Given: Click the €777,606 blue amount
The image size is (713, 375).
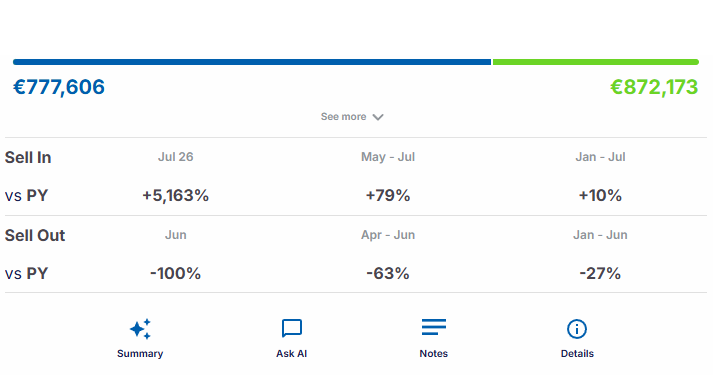Looking at the screenshot, I should pyautogui.click(x=59, y=87).
